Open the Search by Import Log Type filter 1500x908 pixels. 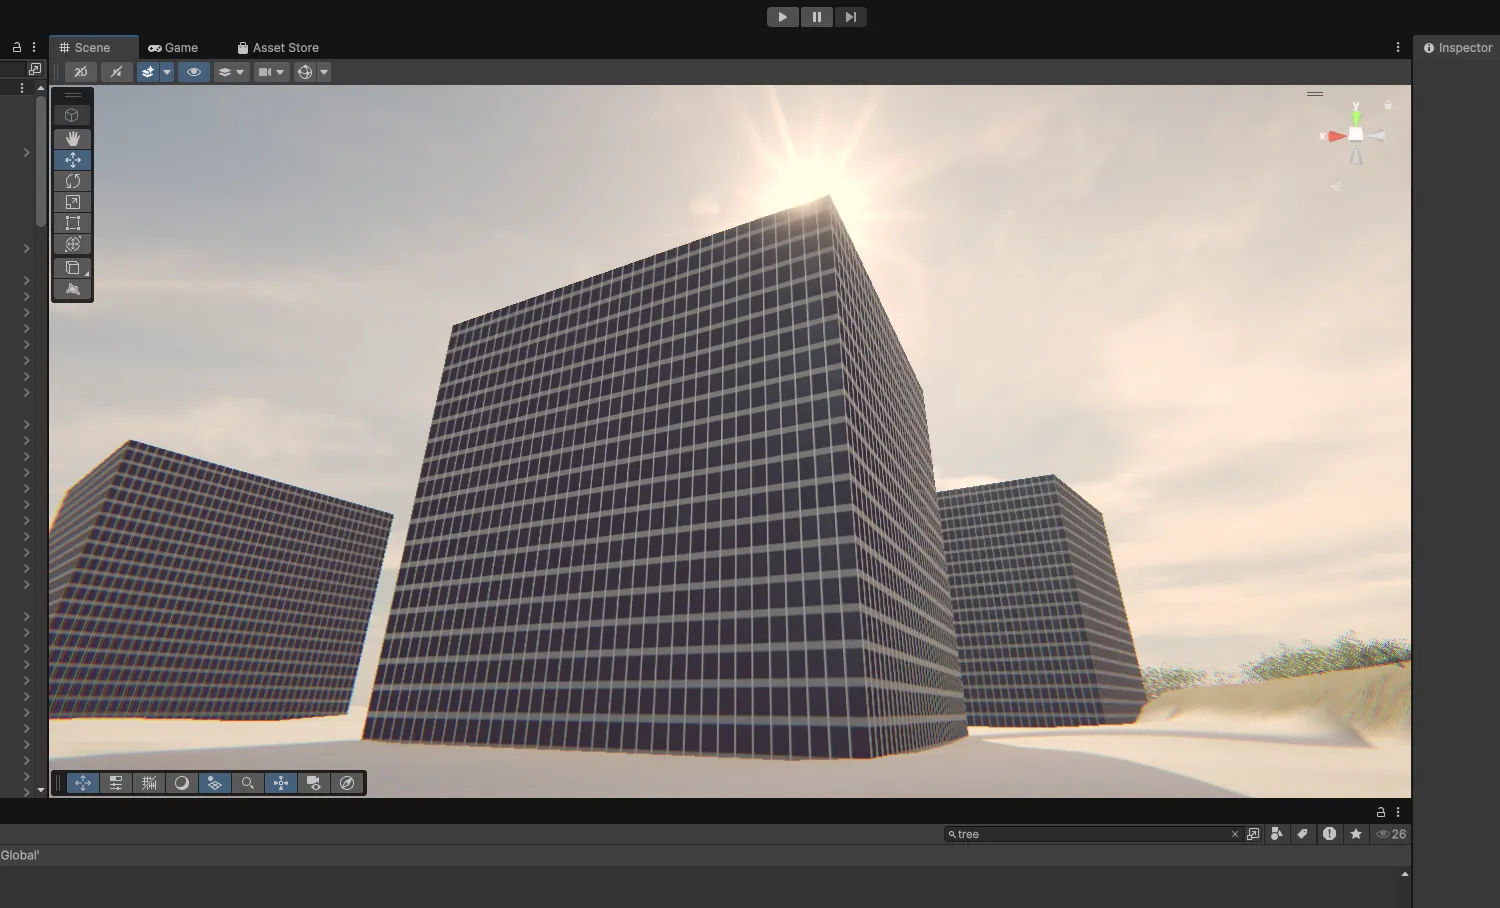tap(1329, 834)
